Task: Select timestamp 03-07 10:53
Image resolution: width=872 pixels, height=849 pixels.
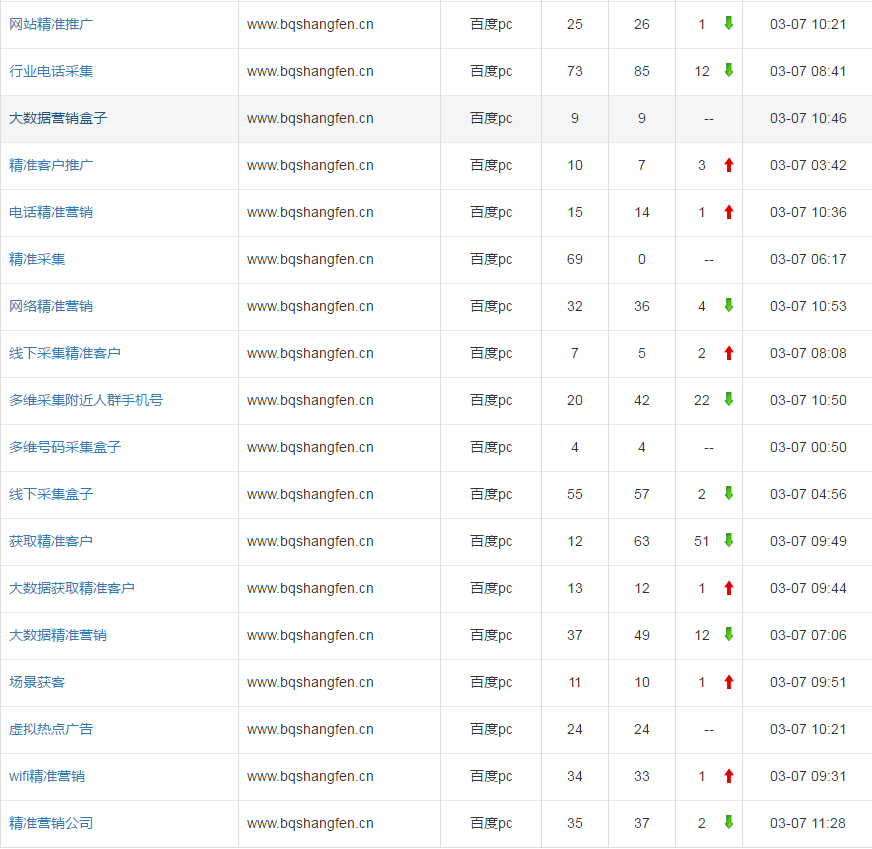Action: click(x=808, y=306)
